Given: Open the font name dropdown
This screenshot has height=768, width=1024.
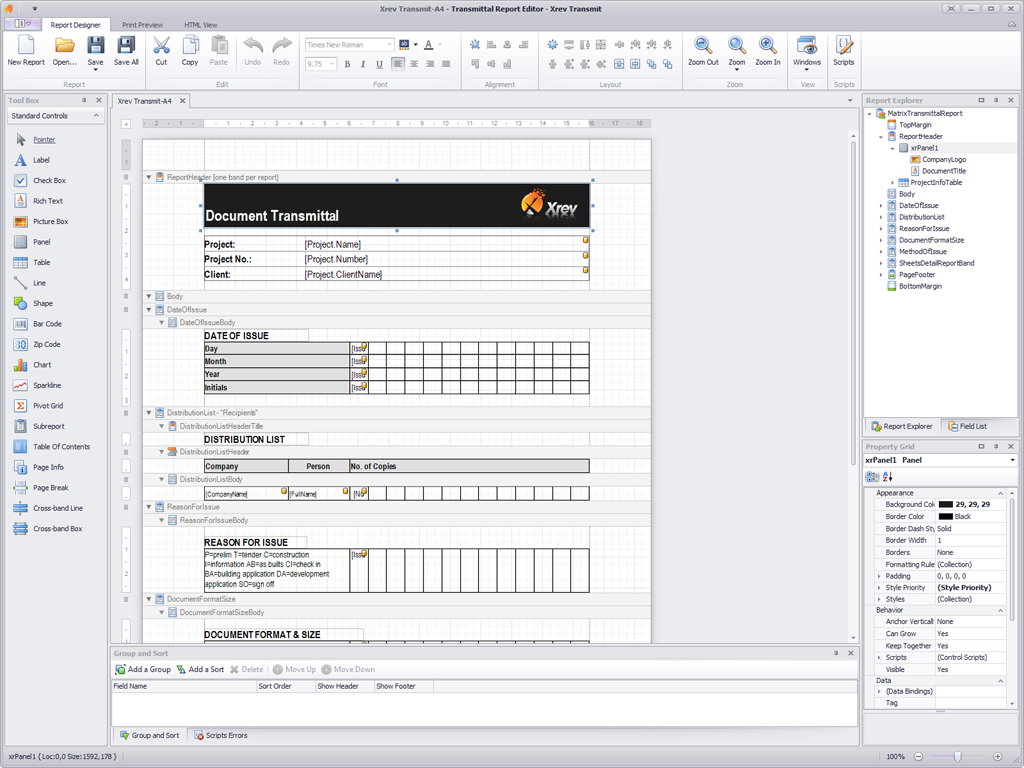Looking at the screenshot, I should tap(390, 45).
